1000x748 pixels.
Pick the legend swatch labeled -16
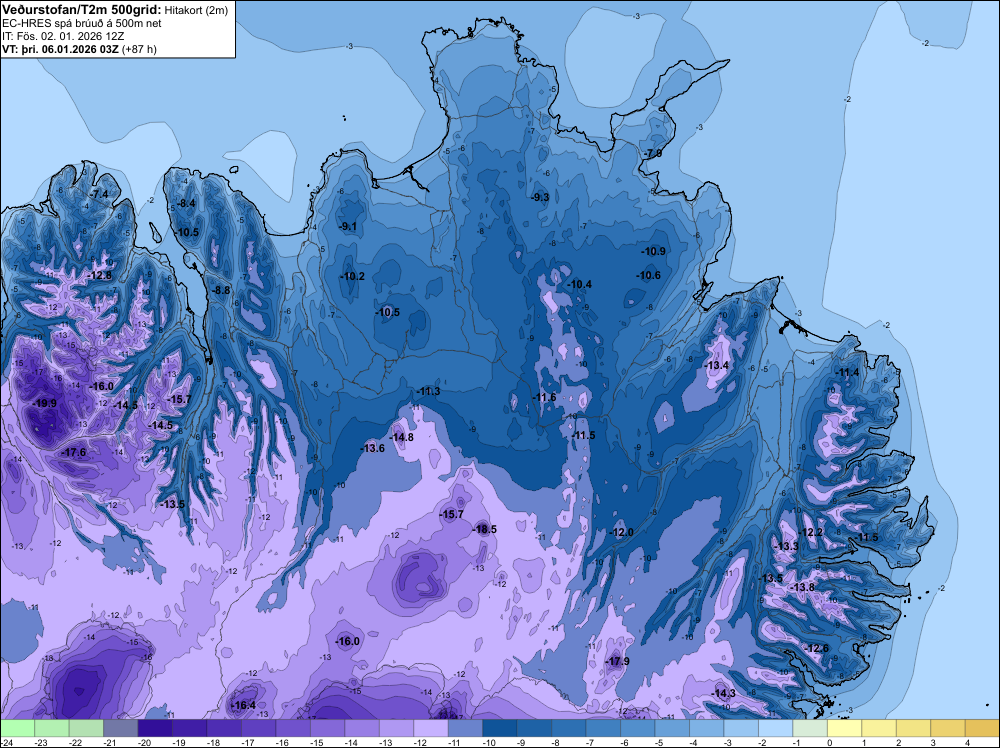293,728
